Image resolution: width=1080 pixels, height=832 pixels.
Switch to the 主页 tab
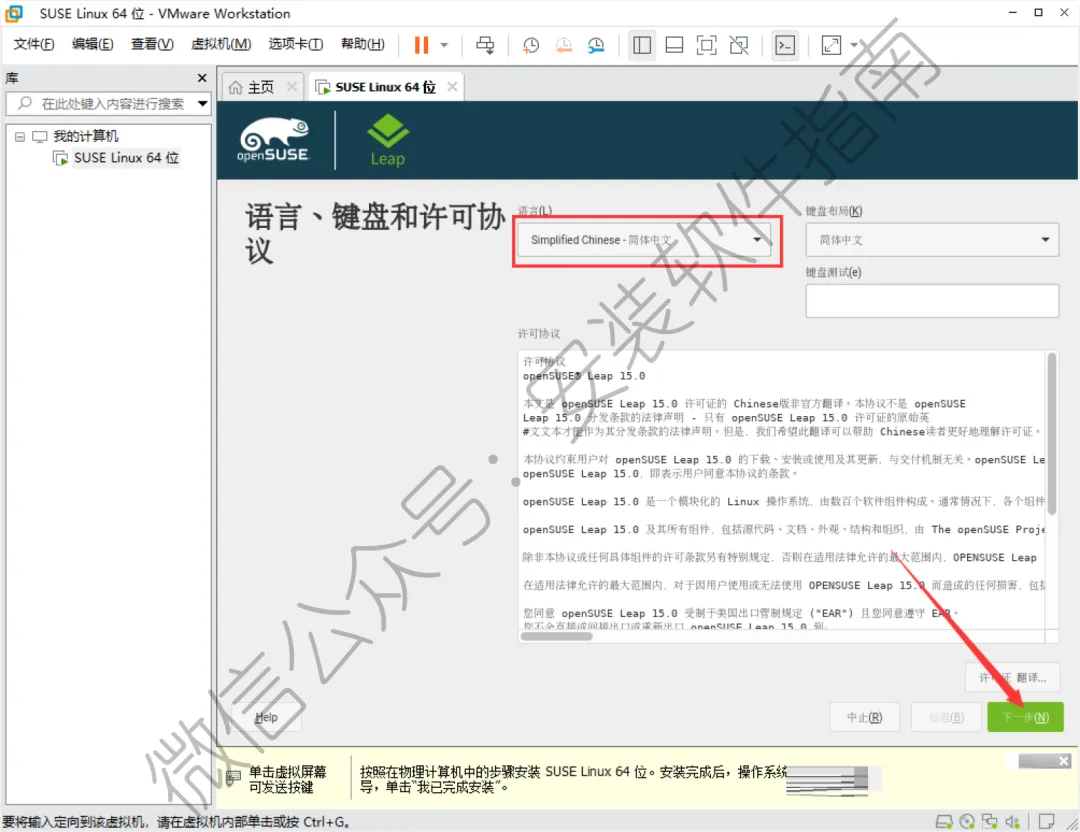click(260, 87)
